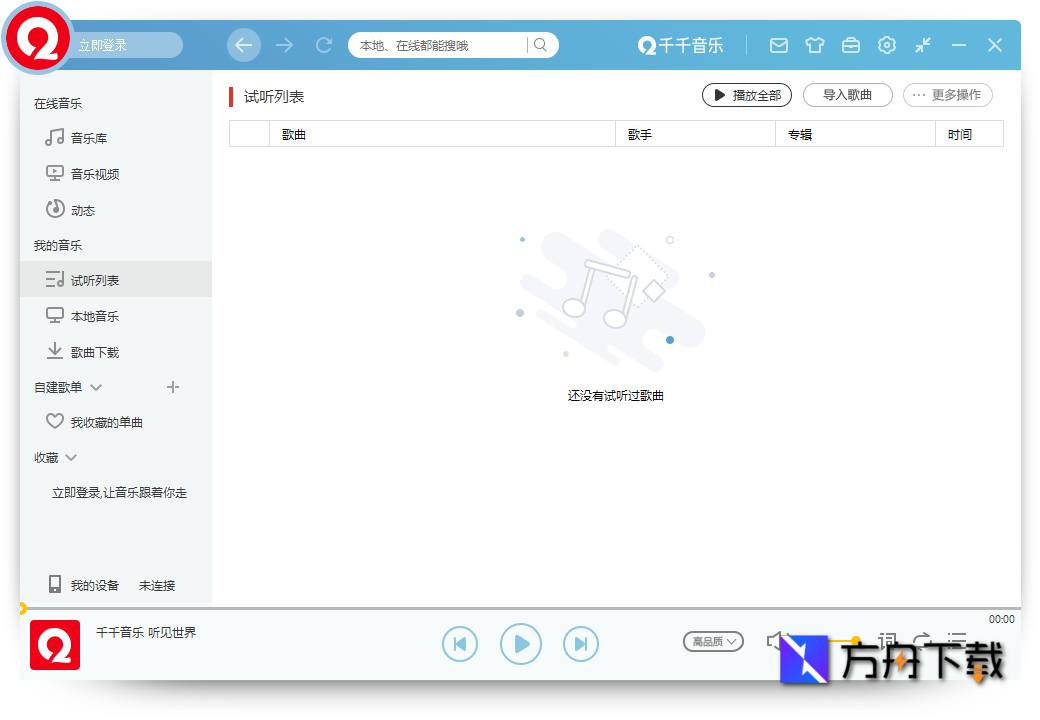Collapse the 收藏 section chevron
Screen dimensions: 1040x720
pyautogui.click(x=69, y=457)
